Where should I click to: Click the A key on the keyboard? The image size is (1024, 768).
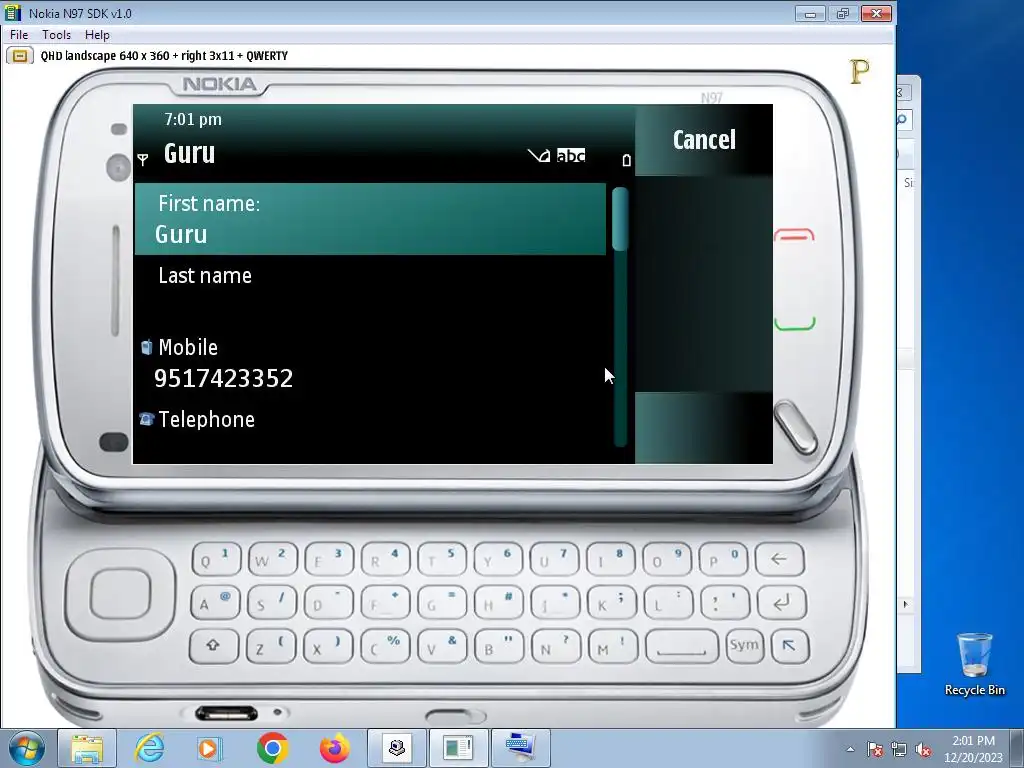coord(216,603)
